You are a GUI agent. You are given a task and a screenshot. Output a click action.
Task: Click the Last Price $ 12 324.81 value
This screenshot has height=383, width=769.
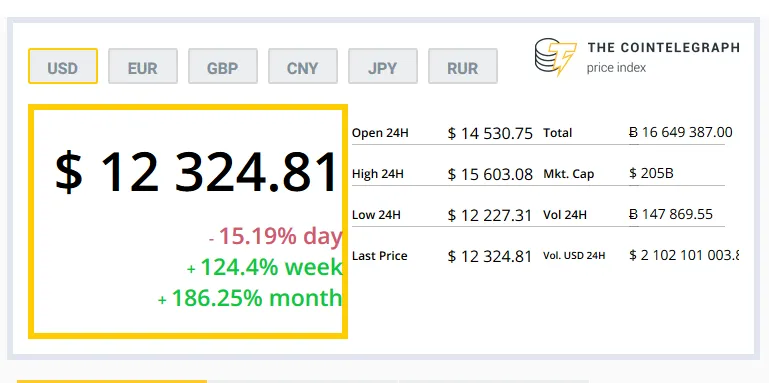pos(489,256)
